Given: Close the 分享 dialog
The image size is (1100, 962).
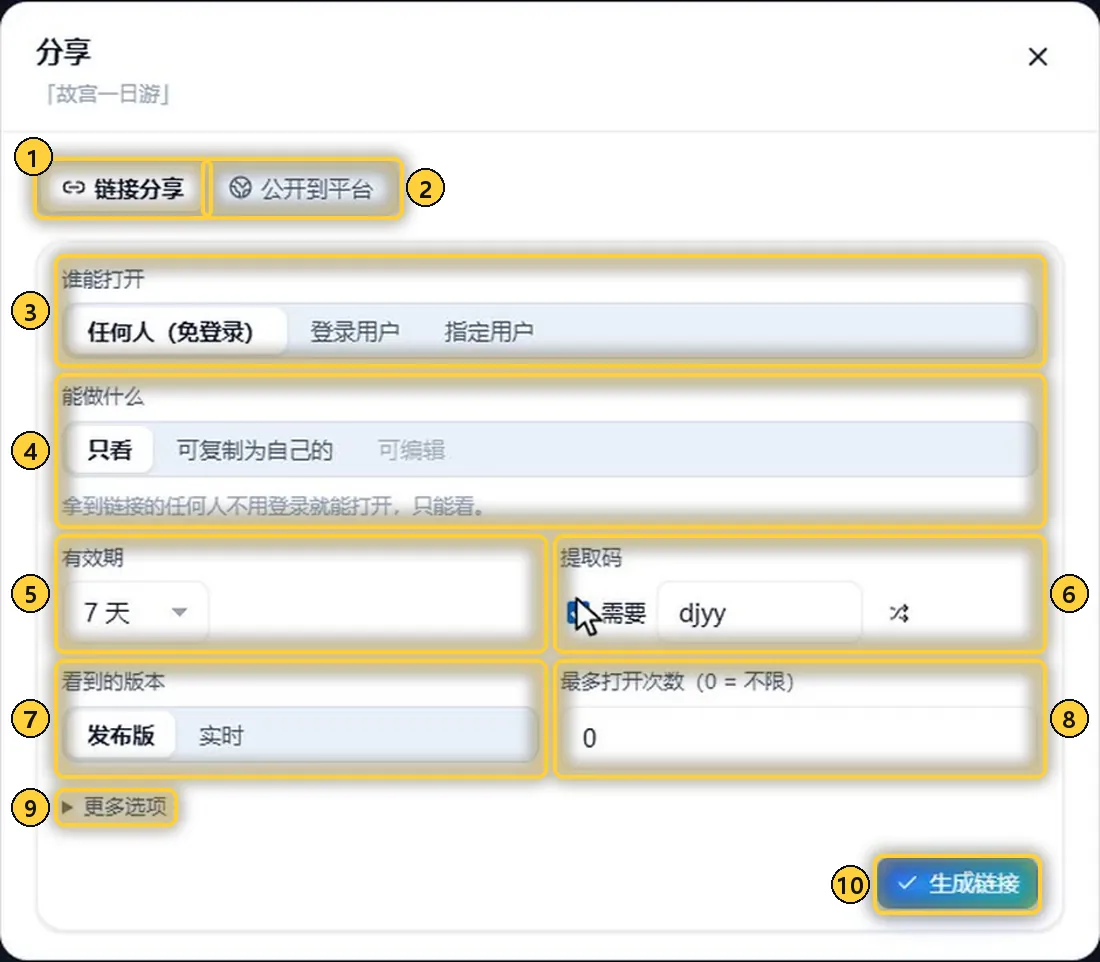Looking at the screenshot, I should [1038, 57].
